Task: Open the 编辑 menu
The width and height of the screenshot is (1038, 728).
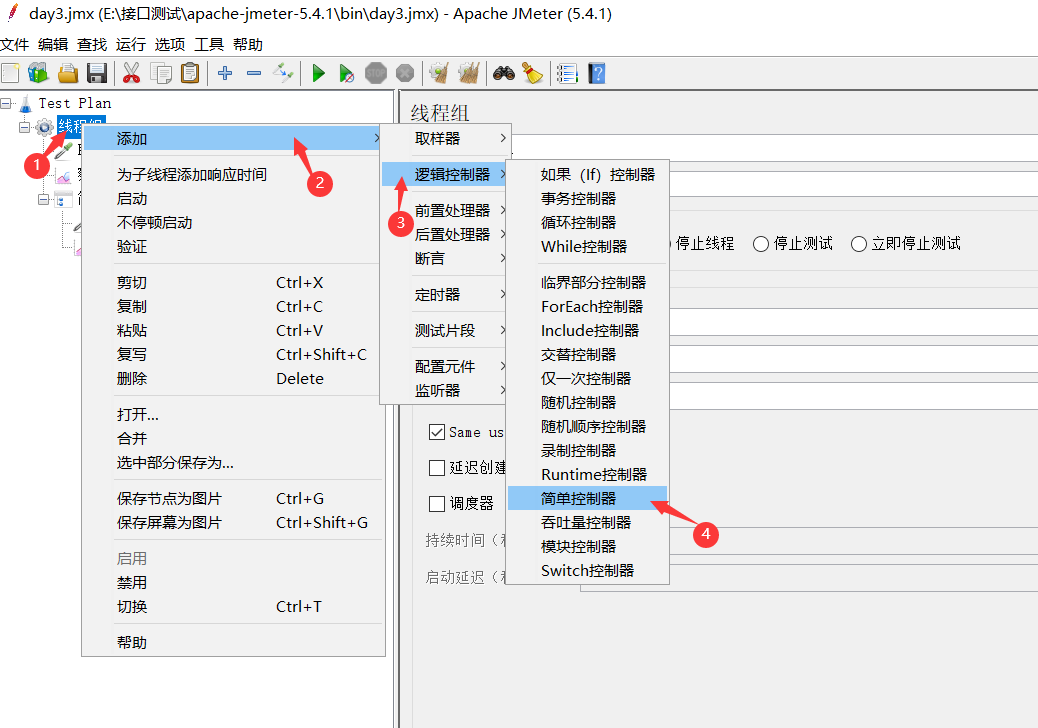Action: click(x=53, y=44)
